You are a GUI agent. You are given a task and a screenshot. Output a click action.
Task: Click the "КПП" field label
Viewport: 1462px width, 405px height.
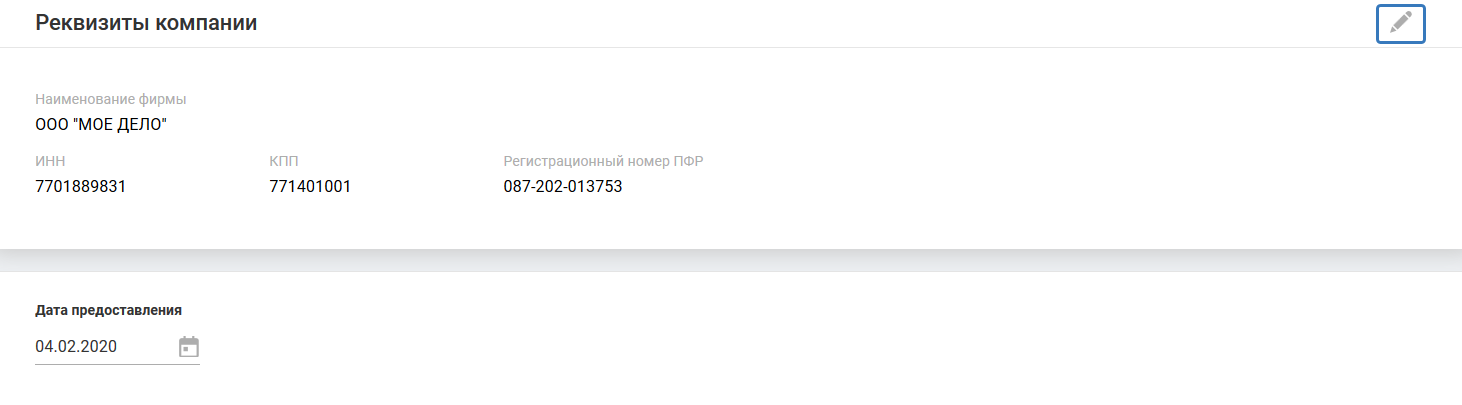pos(284,161)
